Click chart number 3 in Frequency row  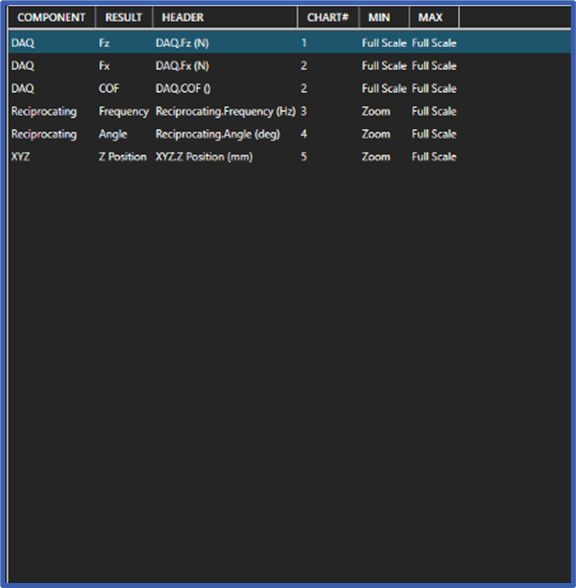(304, 112)
